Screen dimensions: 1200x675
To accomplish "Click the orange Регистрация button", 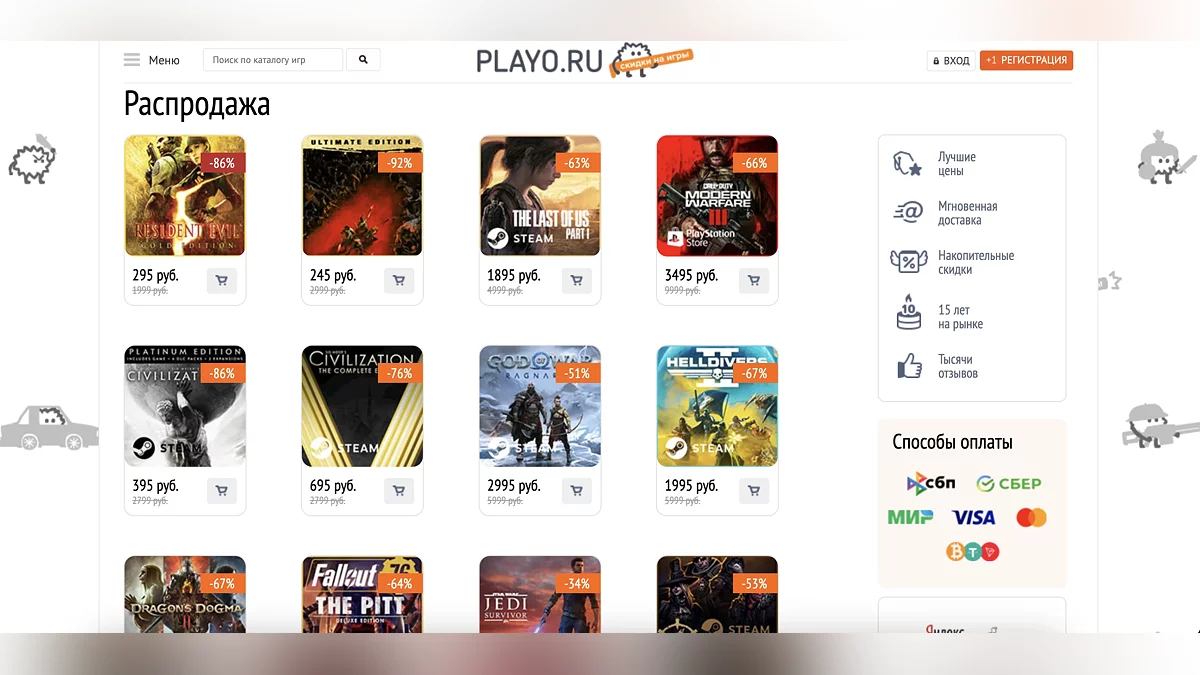I will (1026, 61).
